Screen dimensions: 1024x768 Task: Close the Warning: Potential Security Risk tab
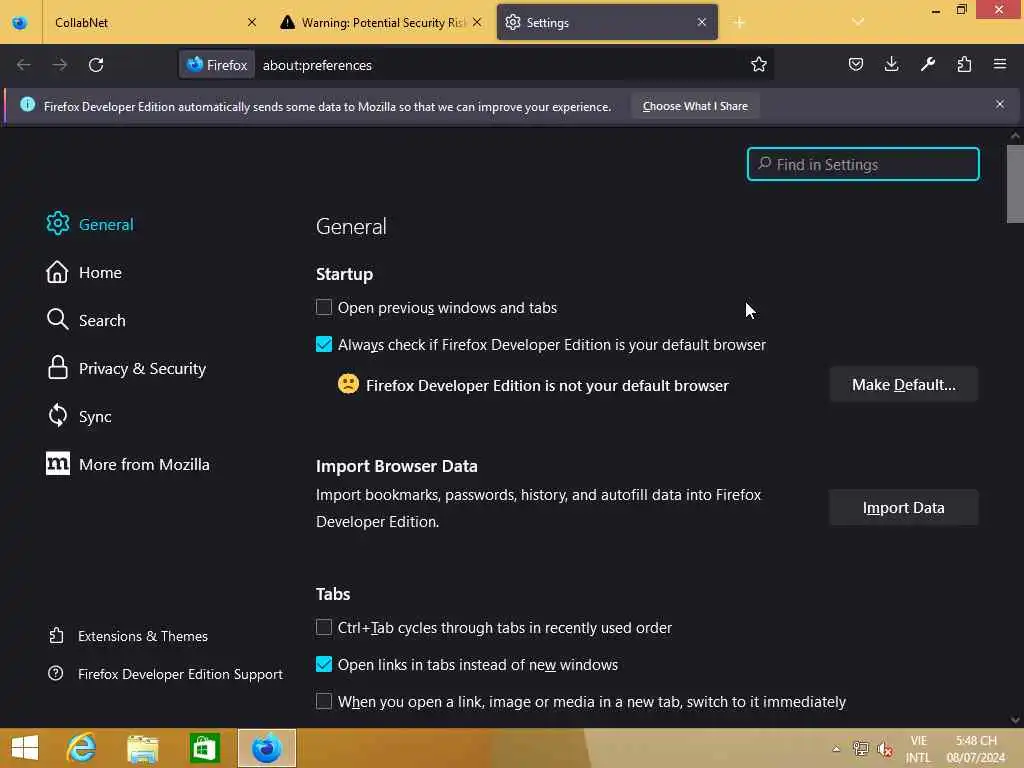tap(477, 22)
